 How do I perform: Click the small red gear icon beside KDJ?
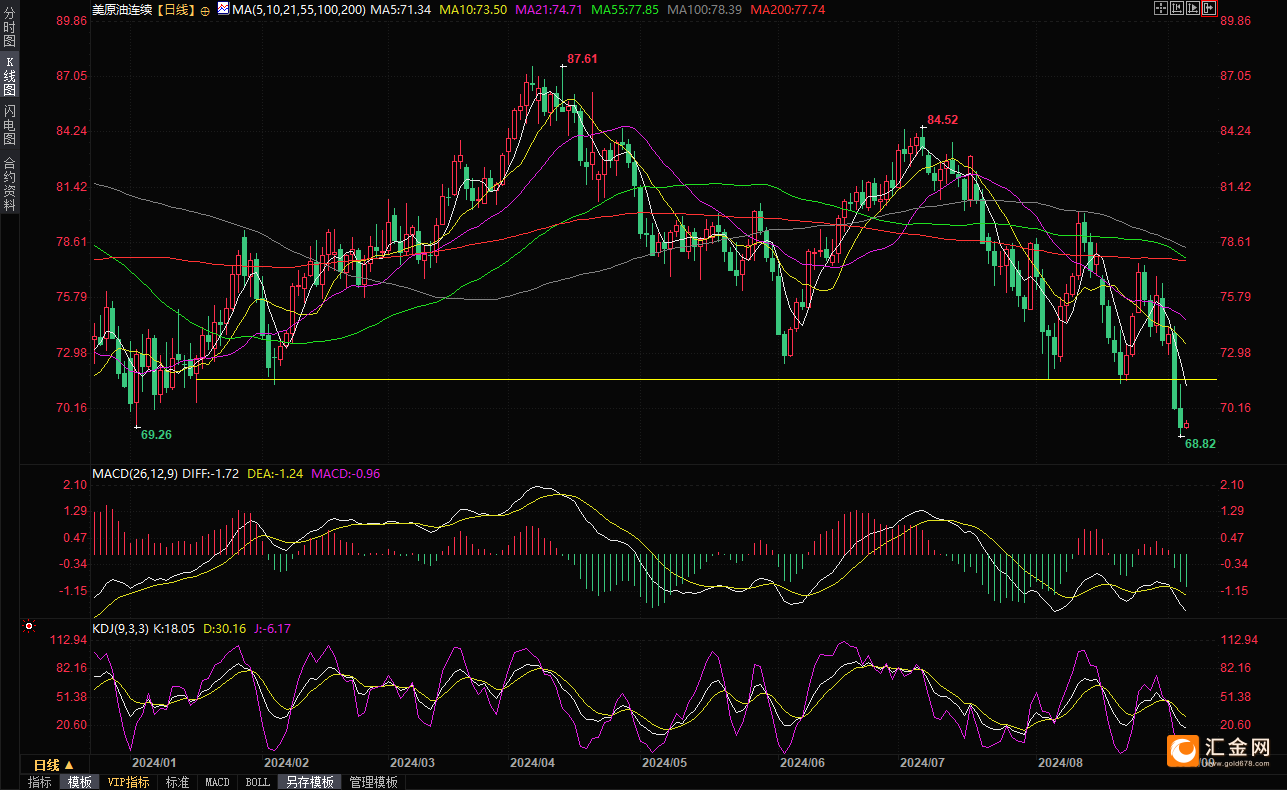pos(29,628)
